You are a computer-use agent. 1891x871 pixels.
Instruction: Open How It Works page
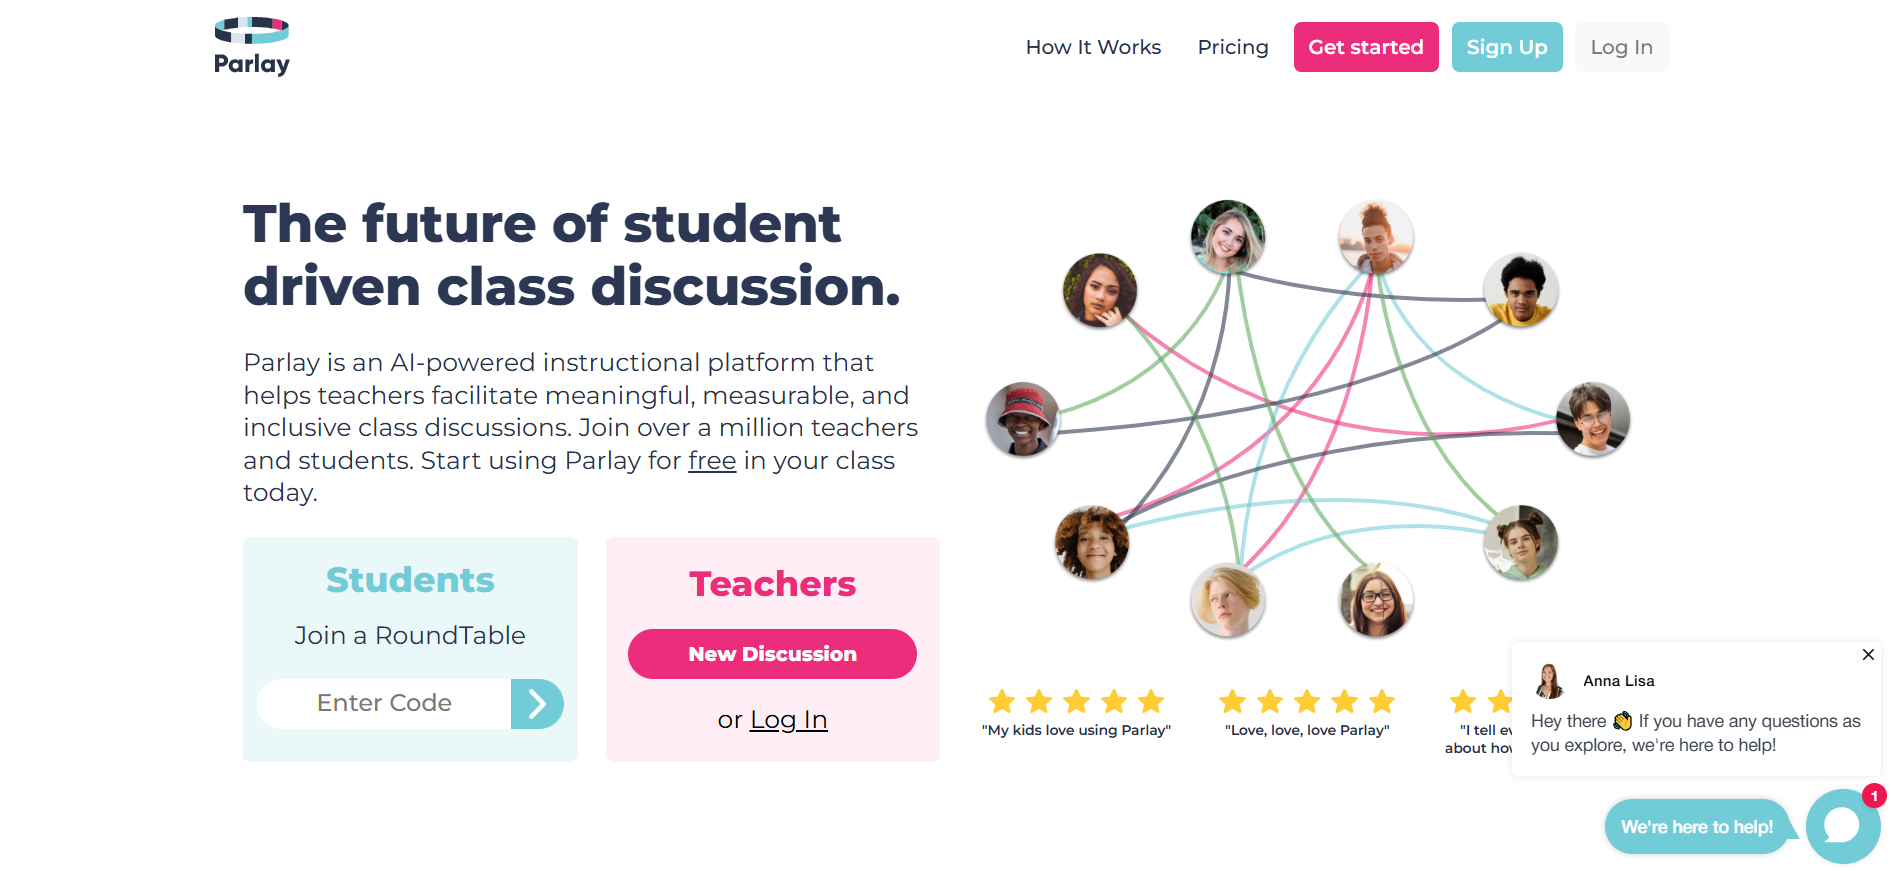[1093, 47]
